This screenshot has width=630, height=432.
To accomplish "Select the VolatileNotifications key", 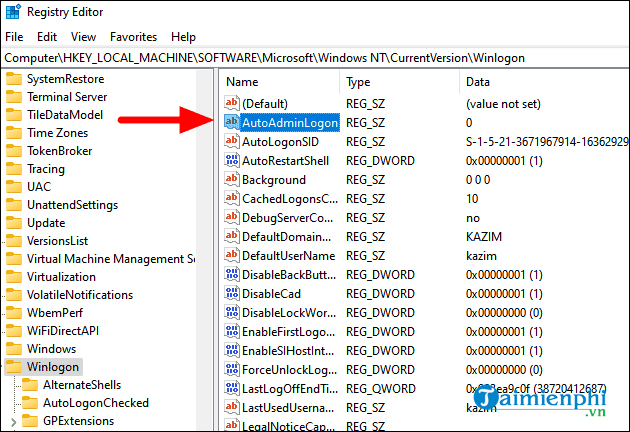I will 80,295.
